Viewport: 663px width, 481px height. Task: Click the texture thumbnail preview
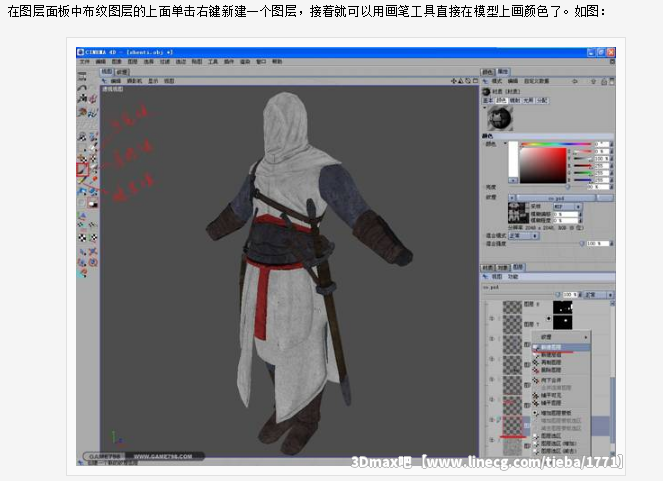(518, 213)
